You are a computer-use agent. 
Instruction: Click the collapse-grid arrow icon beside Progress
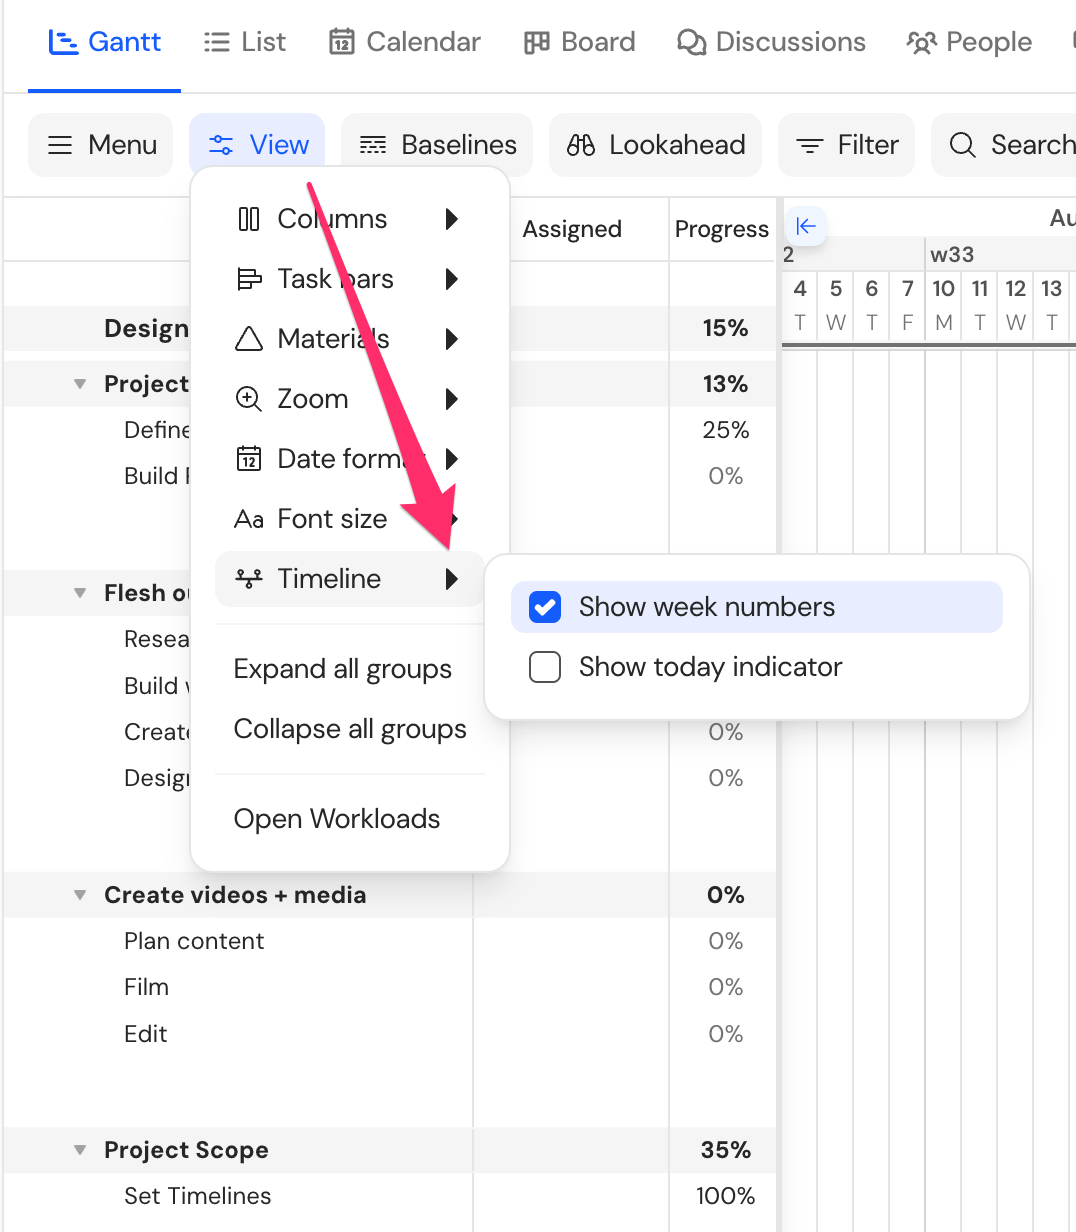pyautogui.click(x=806, y=226)
